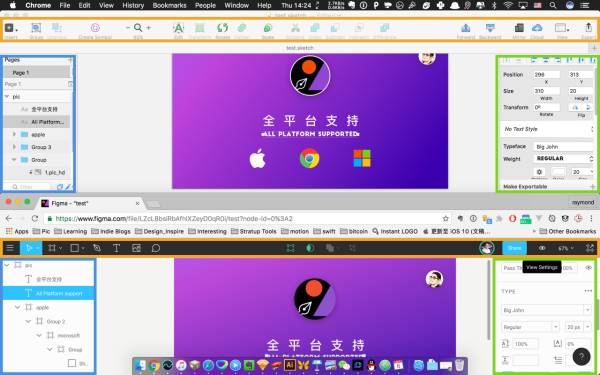Click the zoom magnifier in Sketch toolbar

click(x=138, y=28)
